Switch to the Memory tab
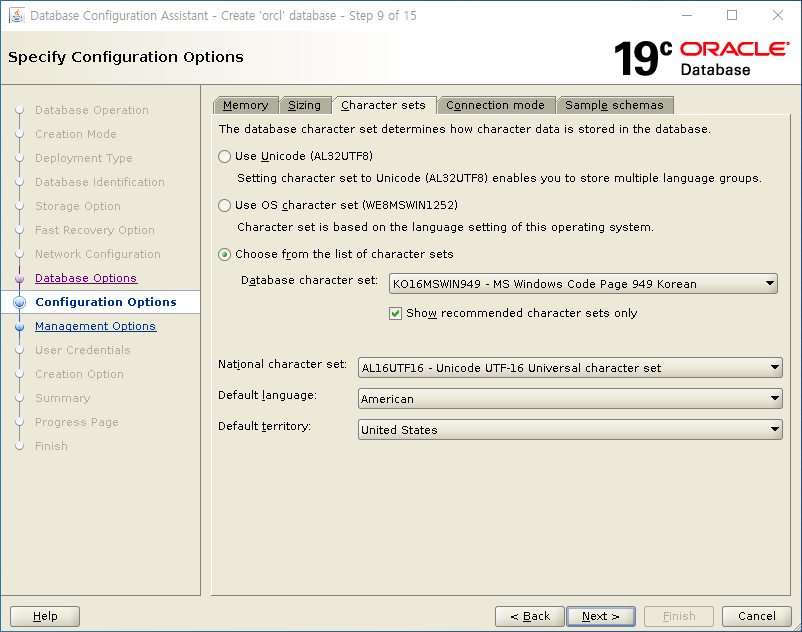This screenshot has width=802, height=632. 246,105
